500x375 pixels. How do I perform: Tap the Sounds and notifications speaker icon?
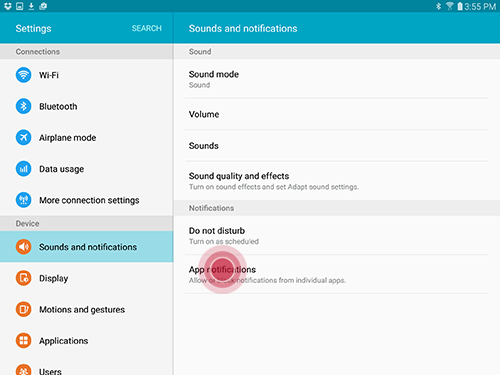click(23, 247)
